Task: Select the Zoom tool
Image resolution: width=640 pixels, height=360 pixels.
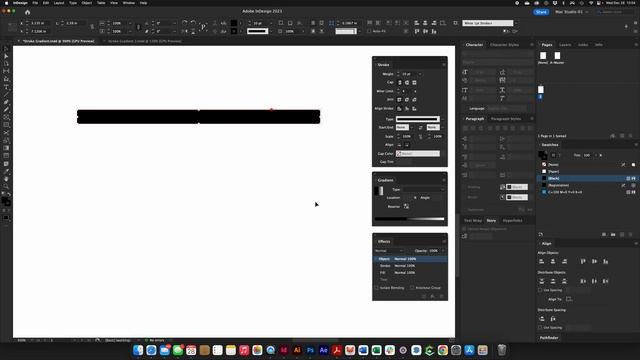Action: (x=6, y=187)
